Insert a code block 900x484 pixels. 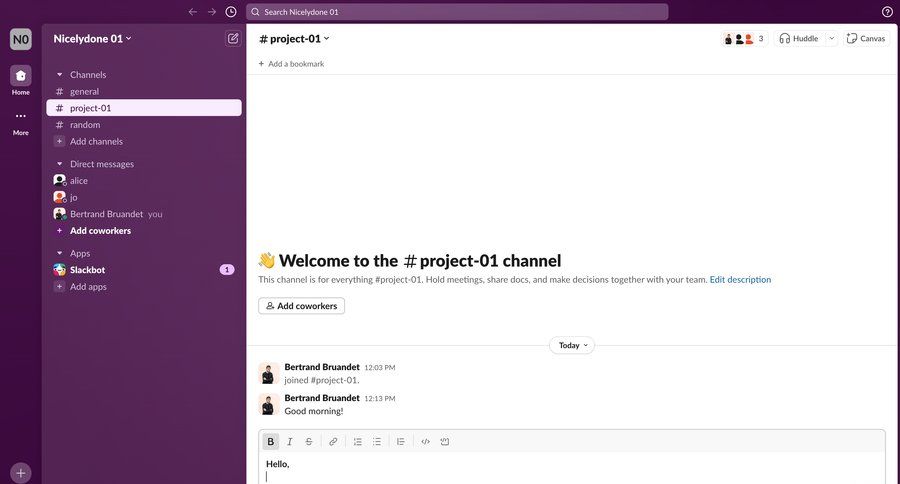point(444,442)
